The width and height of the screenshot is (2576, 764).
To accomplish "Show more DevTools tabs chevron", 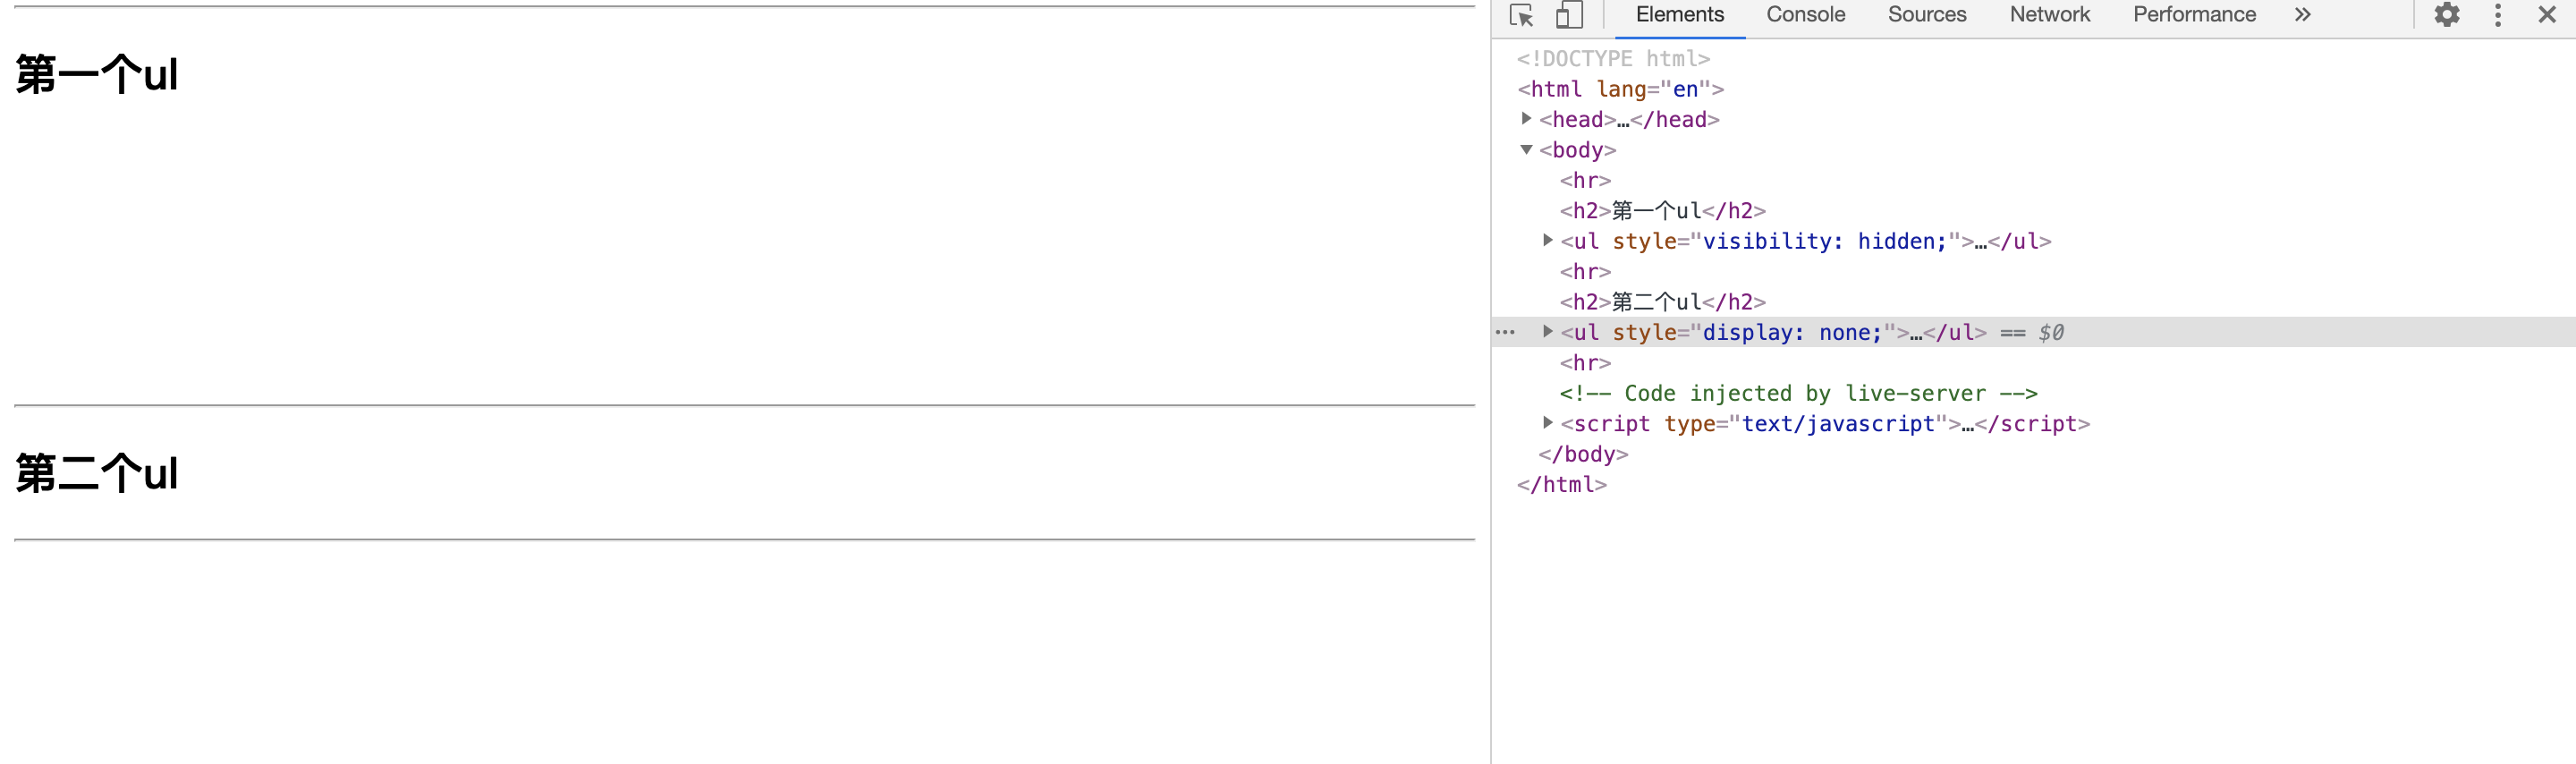I will [x=2302, y=15].
